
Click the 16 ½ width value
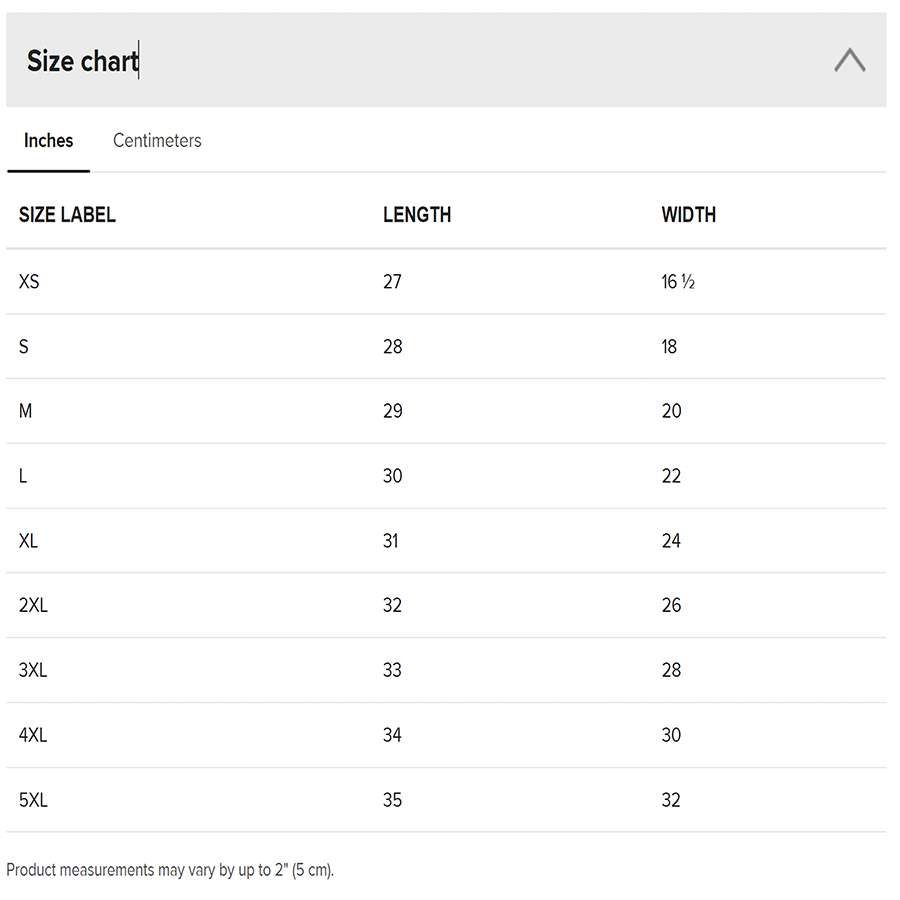(678, 282)
